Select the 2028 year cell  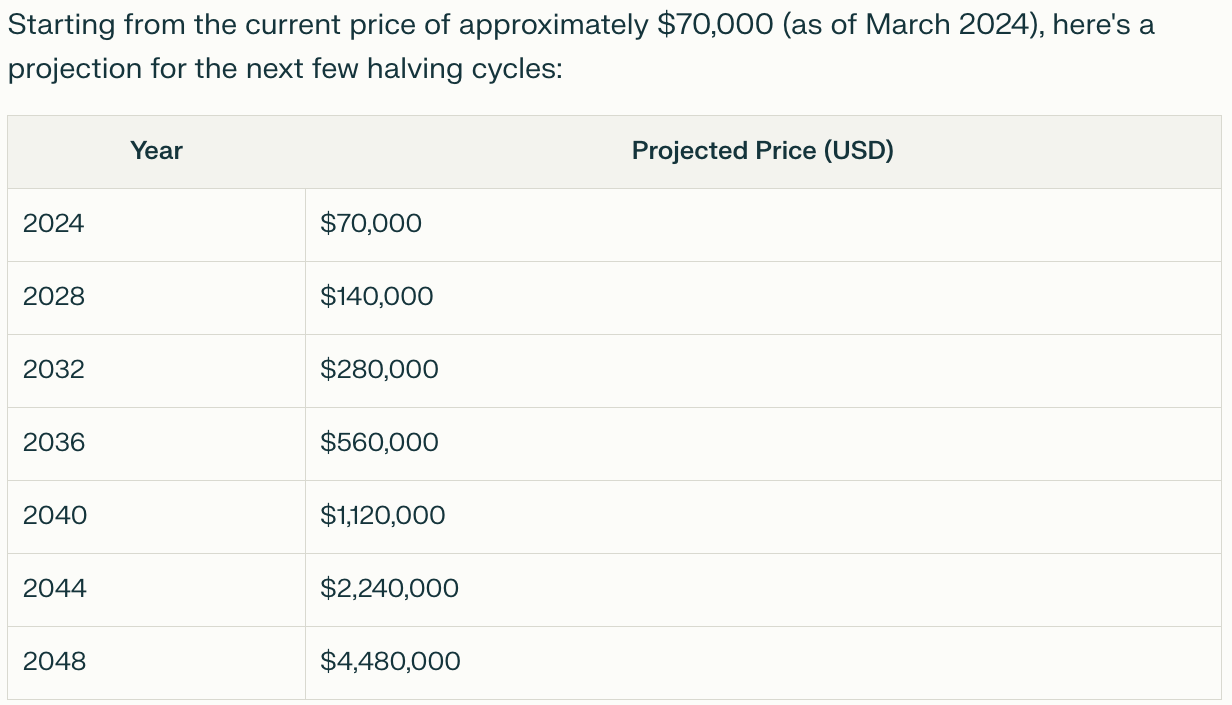click(x=156, y=298)
